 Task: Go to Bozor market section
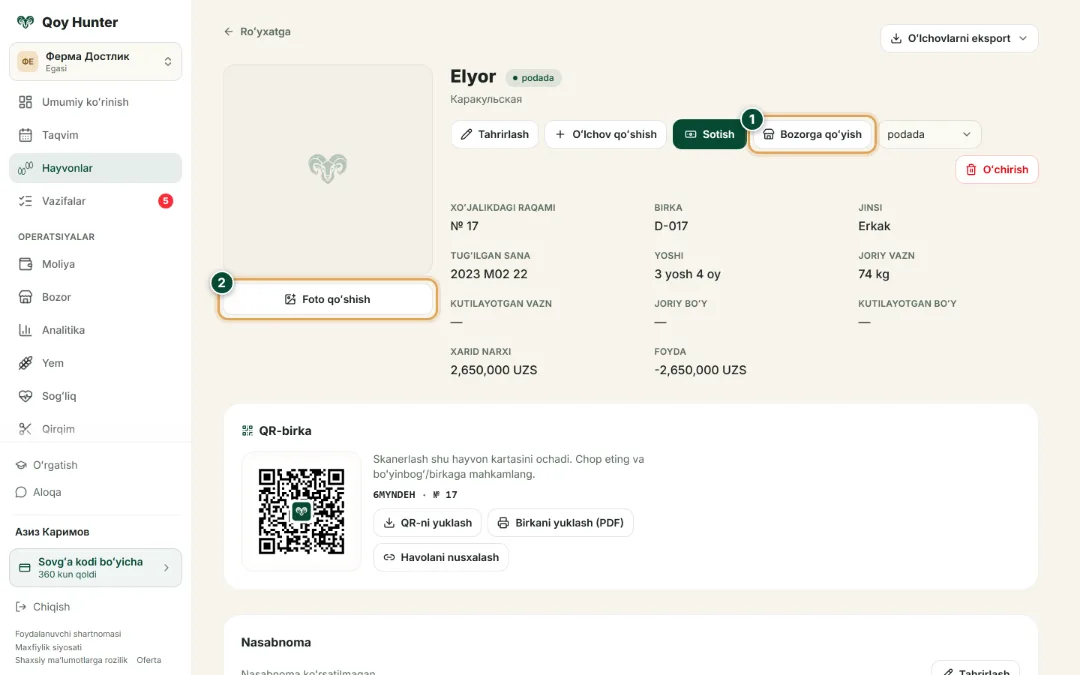95,297
